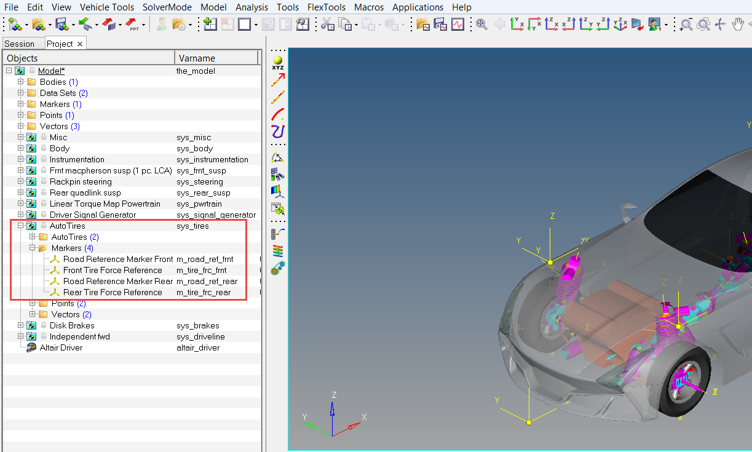The height and width of the screenshot is (452, 752).
Task: Select the isometric XYZ view icon
Action: (620, 24)
